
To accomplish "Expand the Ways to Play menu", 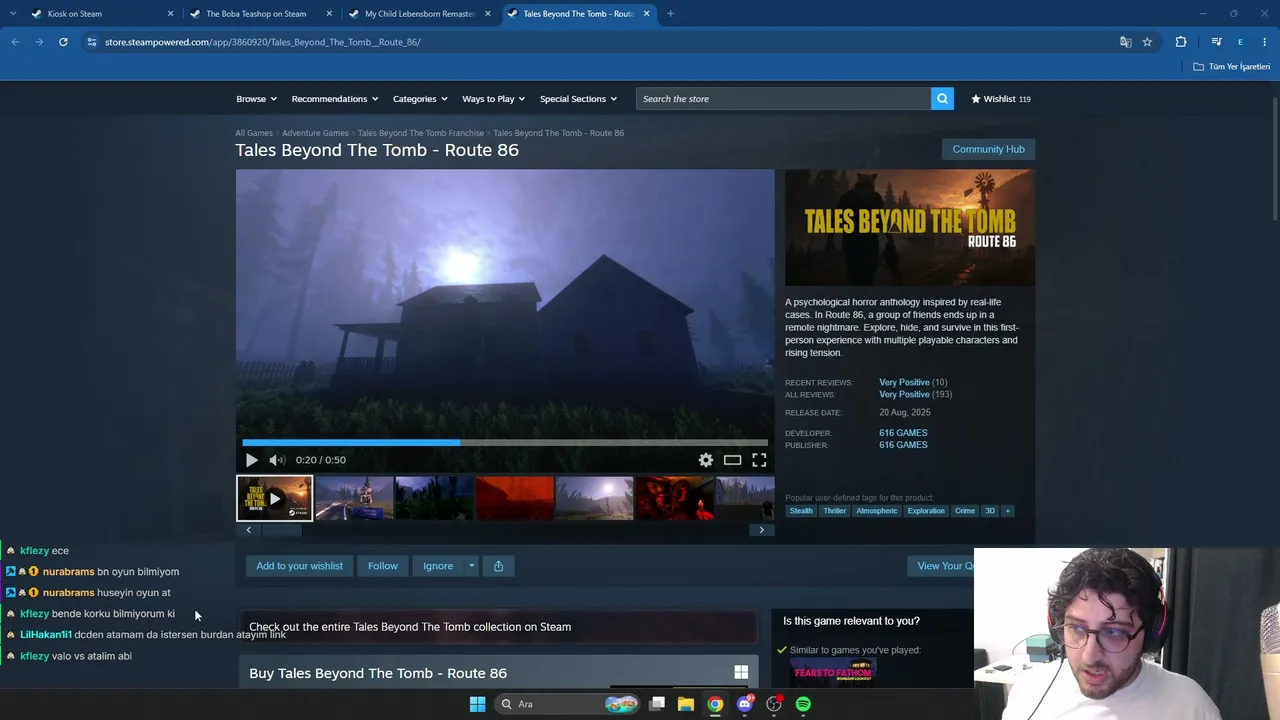I will pos(494,99).
